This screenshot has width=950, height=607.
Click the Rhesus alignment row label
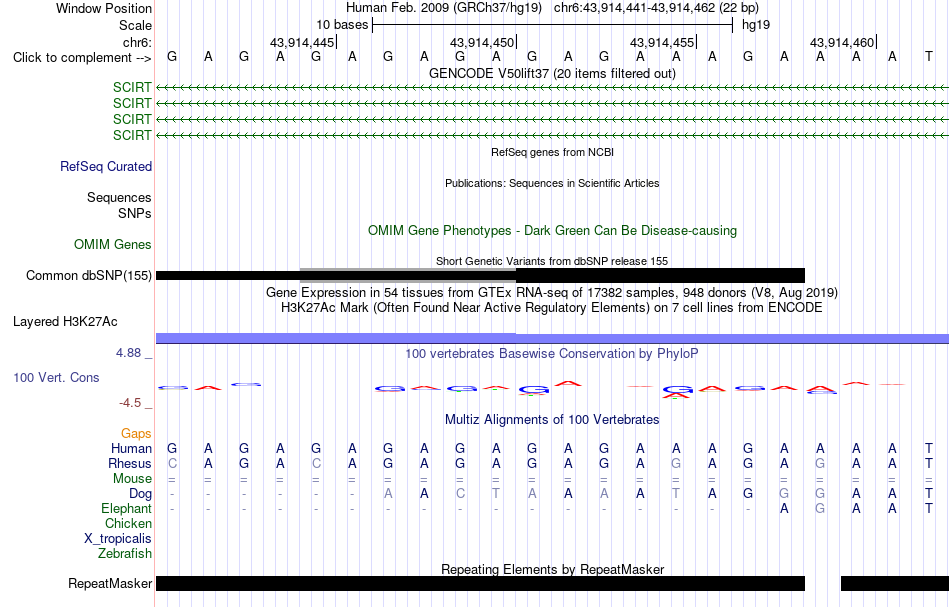[130, 463]
